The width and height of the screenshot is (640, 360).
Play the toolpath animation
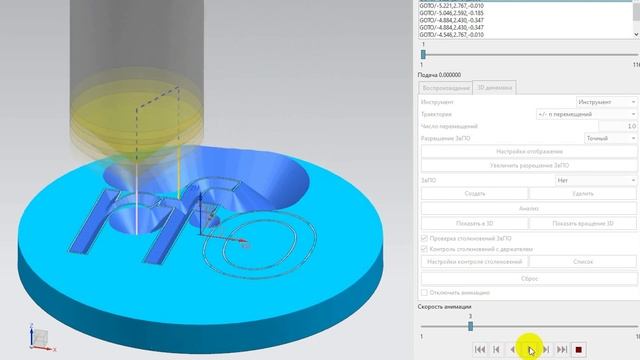pos(529,349)
